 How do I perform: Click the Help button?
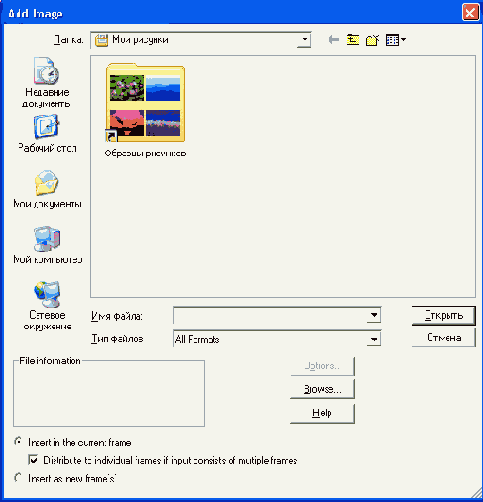coord(322,413)
